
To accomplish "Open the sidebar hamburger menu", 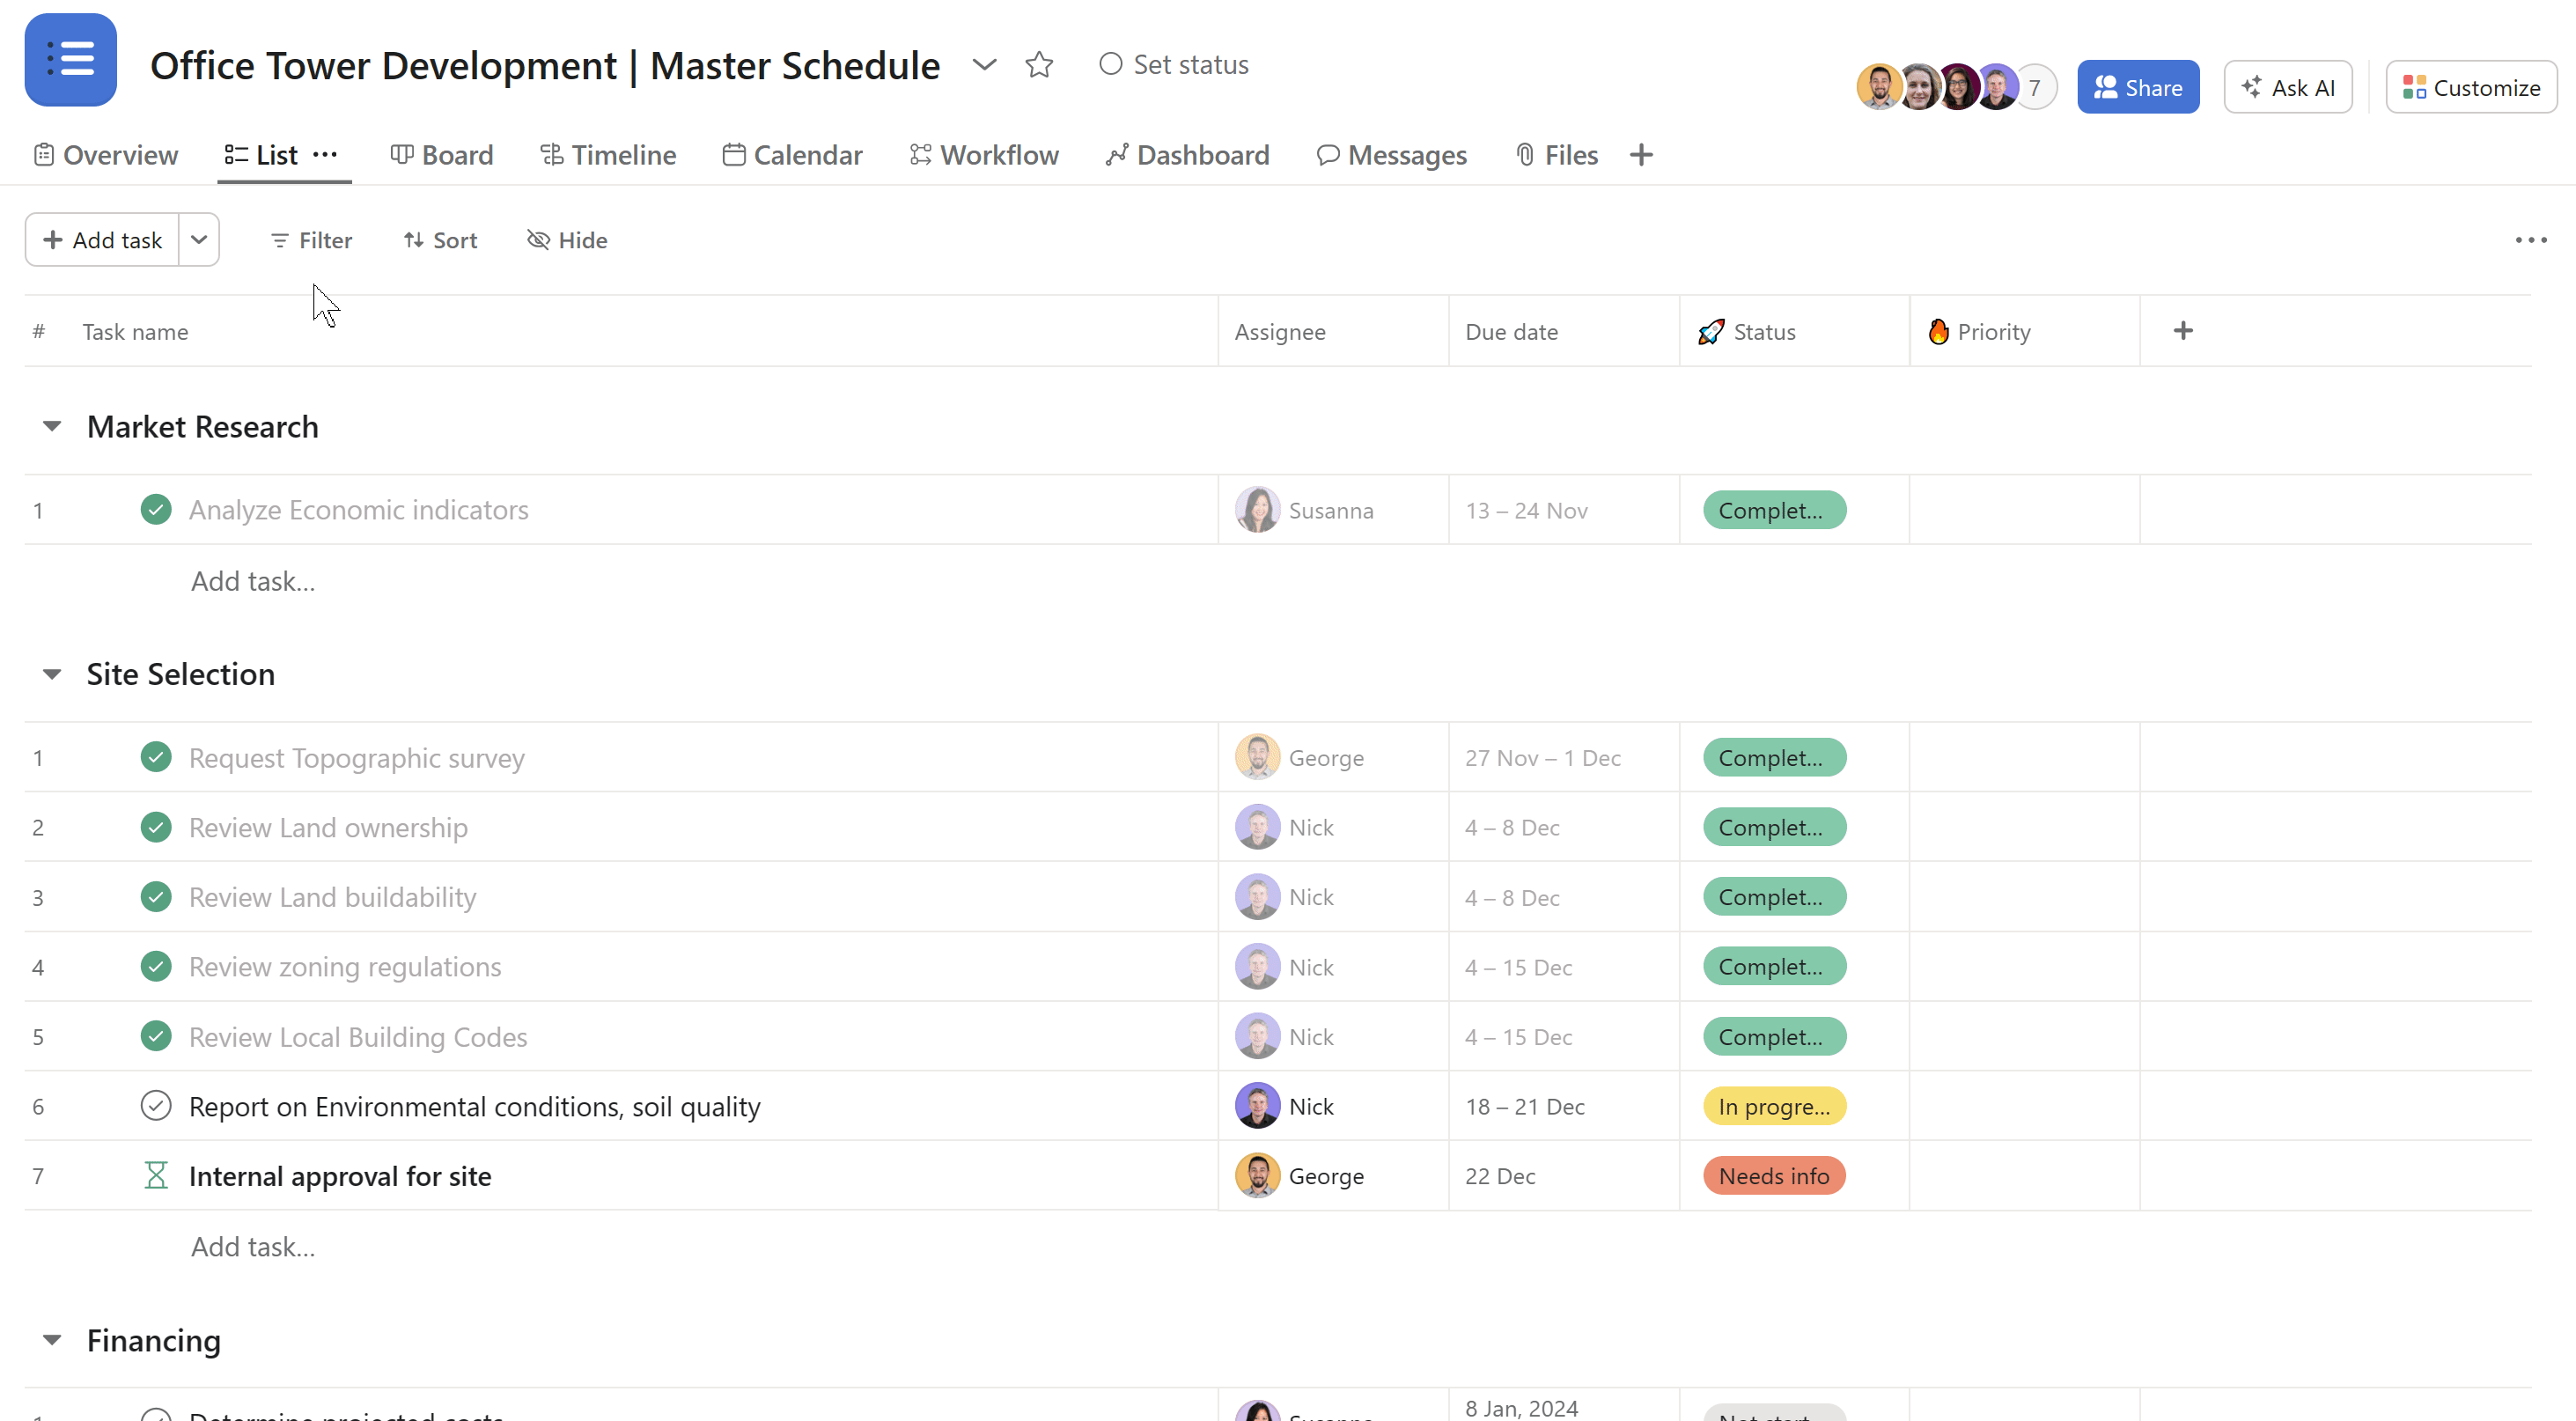I will pyautogui.click(x=70, y=59).
